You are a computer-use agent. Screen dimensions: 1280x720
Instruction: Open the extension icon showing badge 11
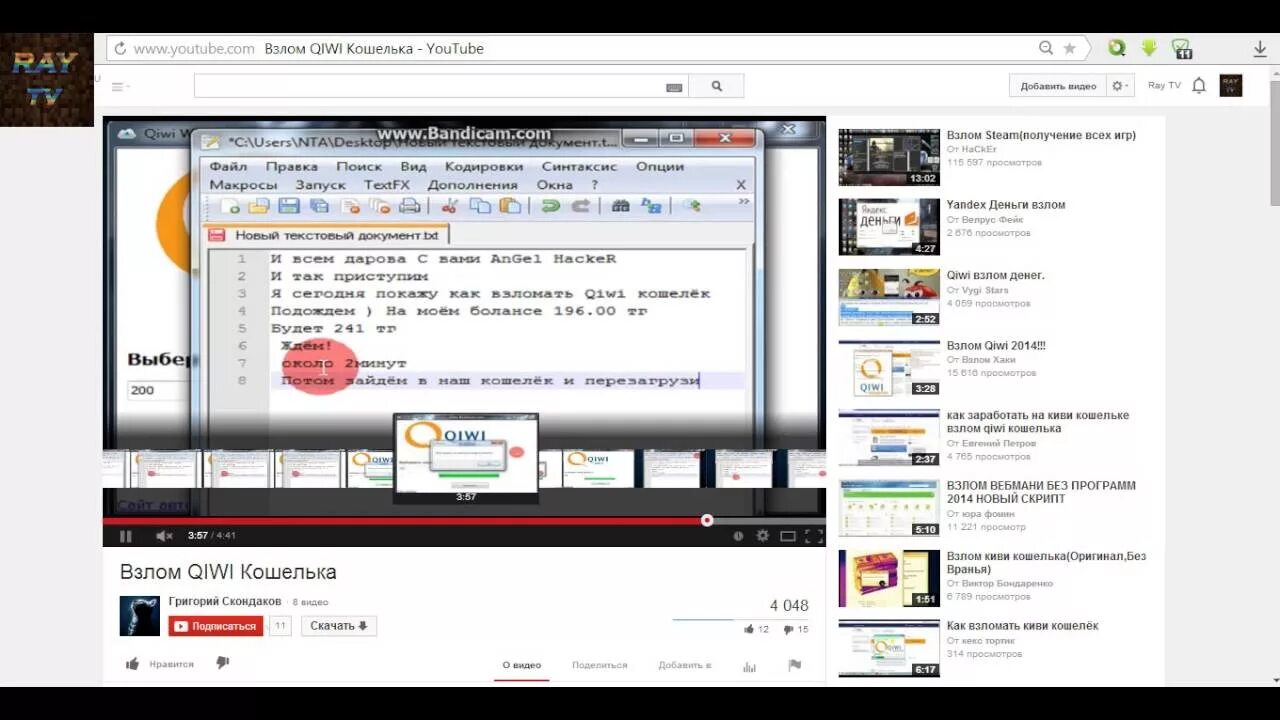pyautogui.click(x=1181, y=48)
